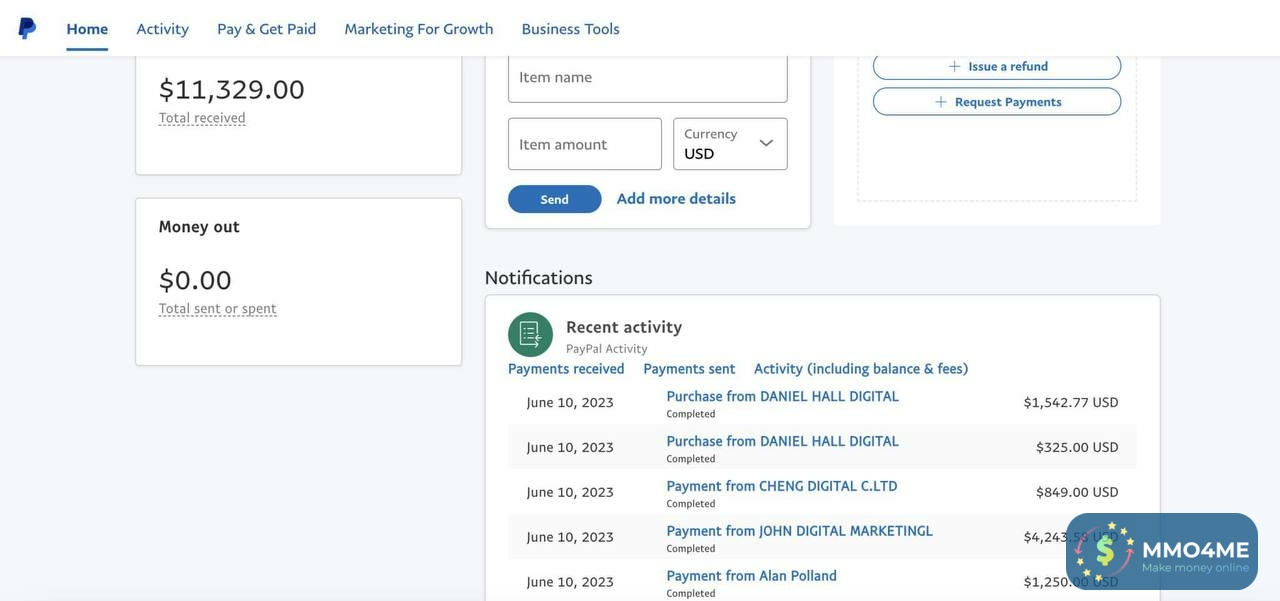1280x601 pixels.
Task: Click the Recent activity green icon
Action: (x=530, y=335)
